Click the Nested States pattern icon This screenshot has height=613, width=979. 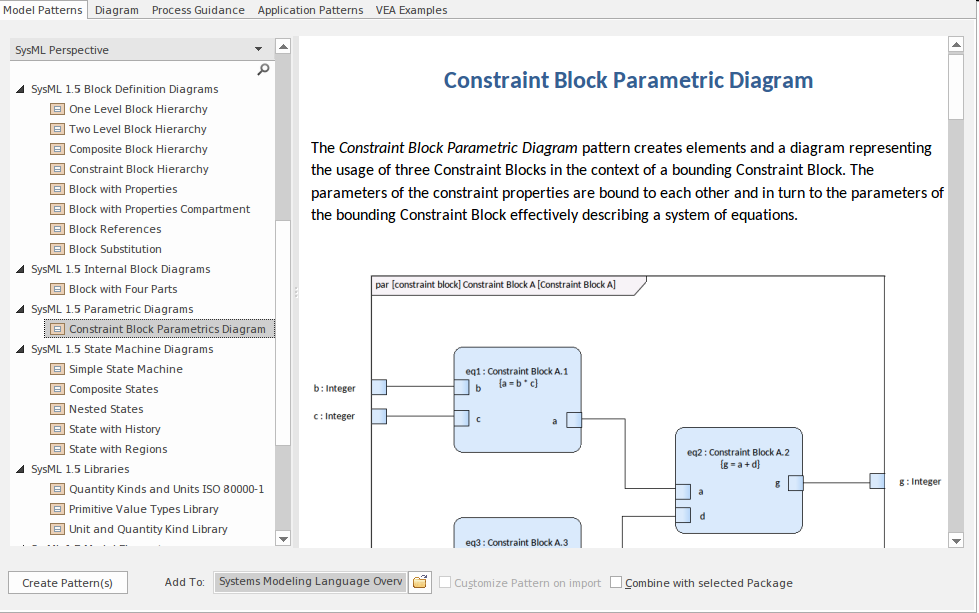pyautogui.click(x=56, y=409)
